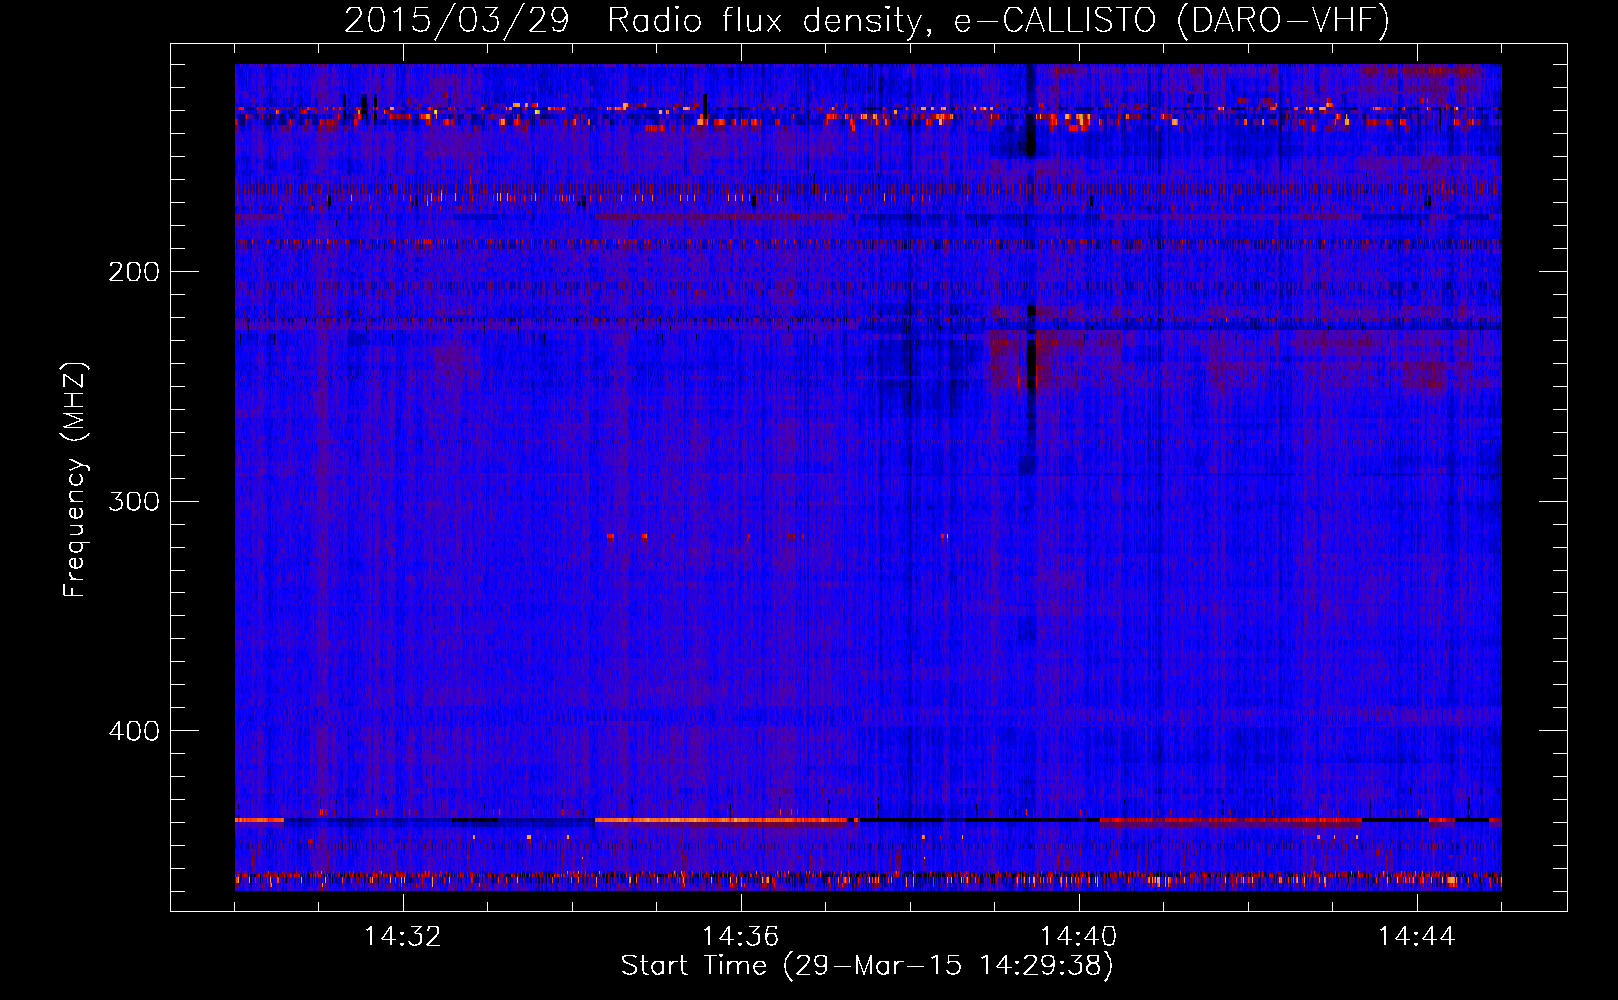Click the 200 frequency tick label
Screen dimensions: 1618x1000
[134, 272]
